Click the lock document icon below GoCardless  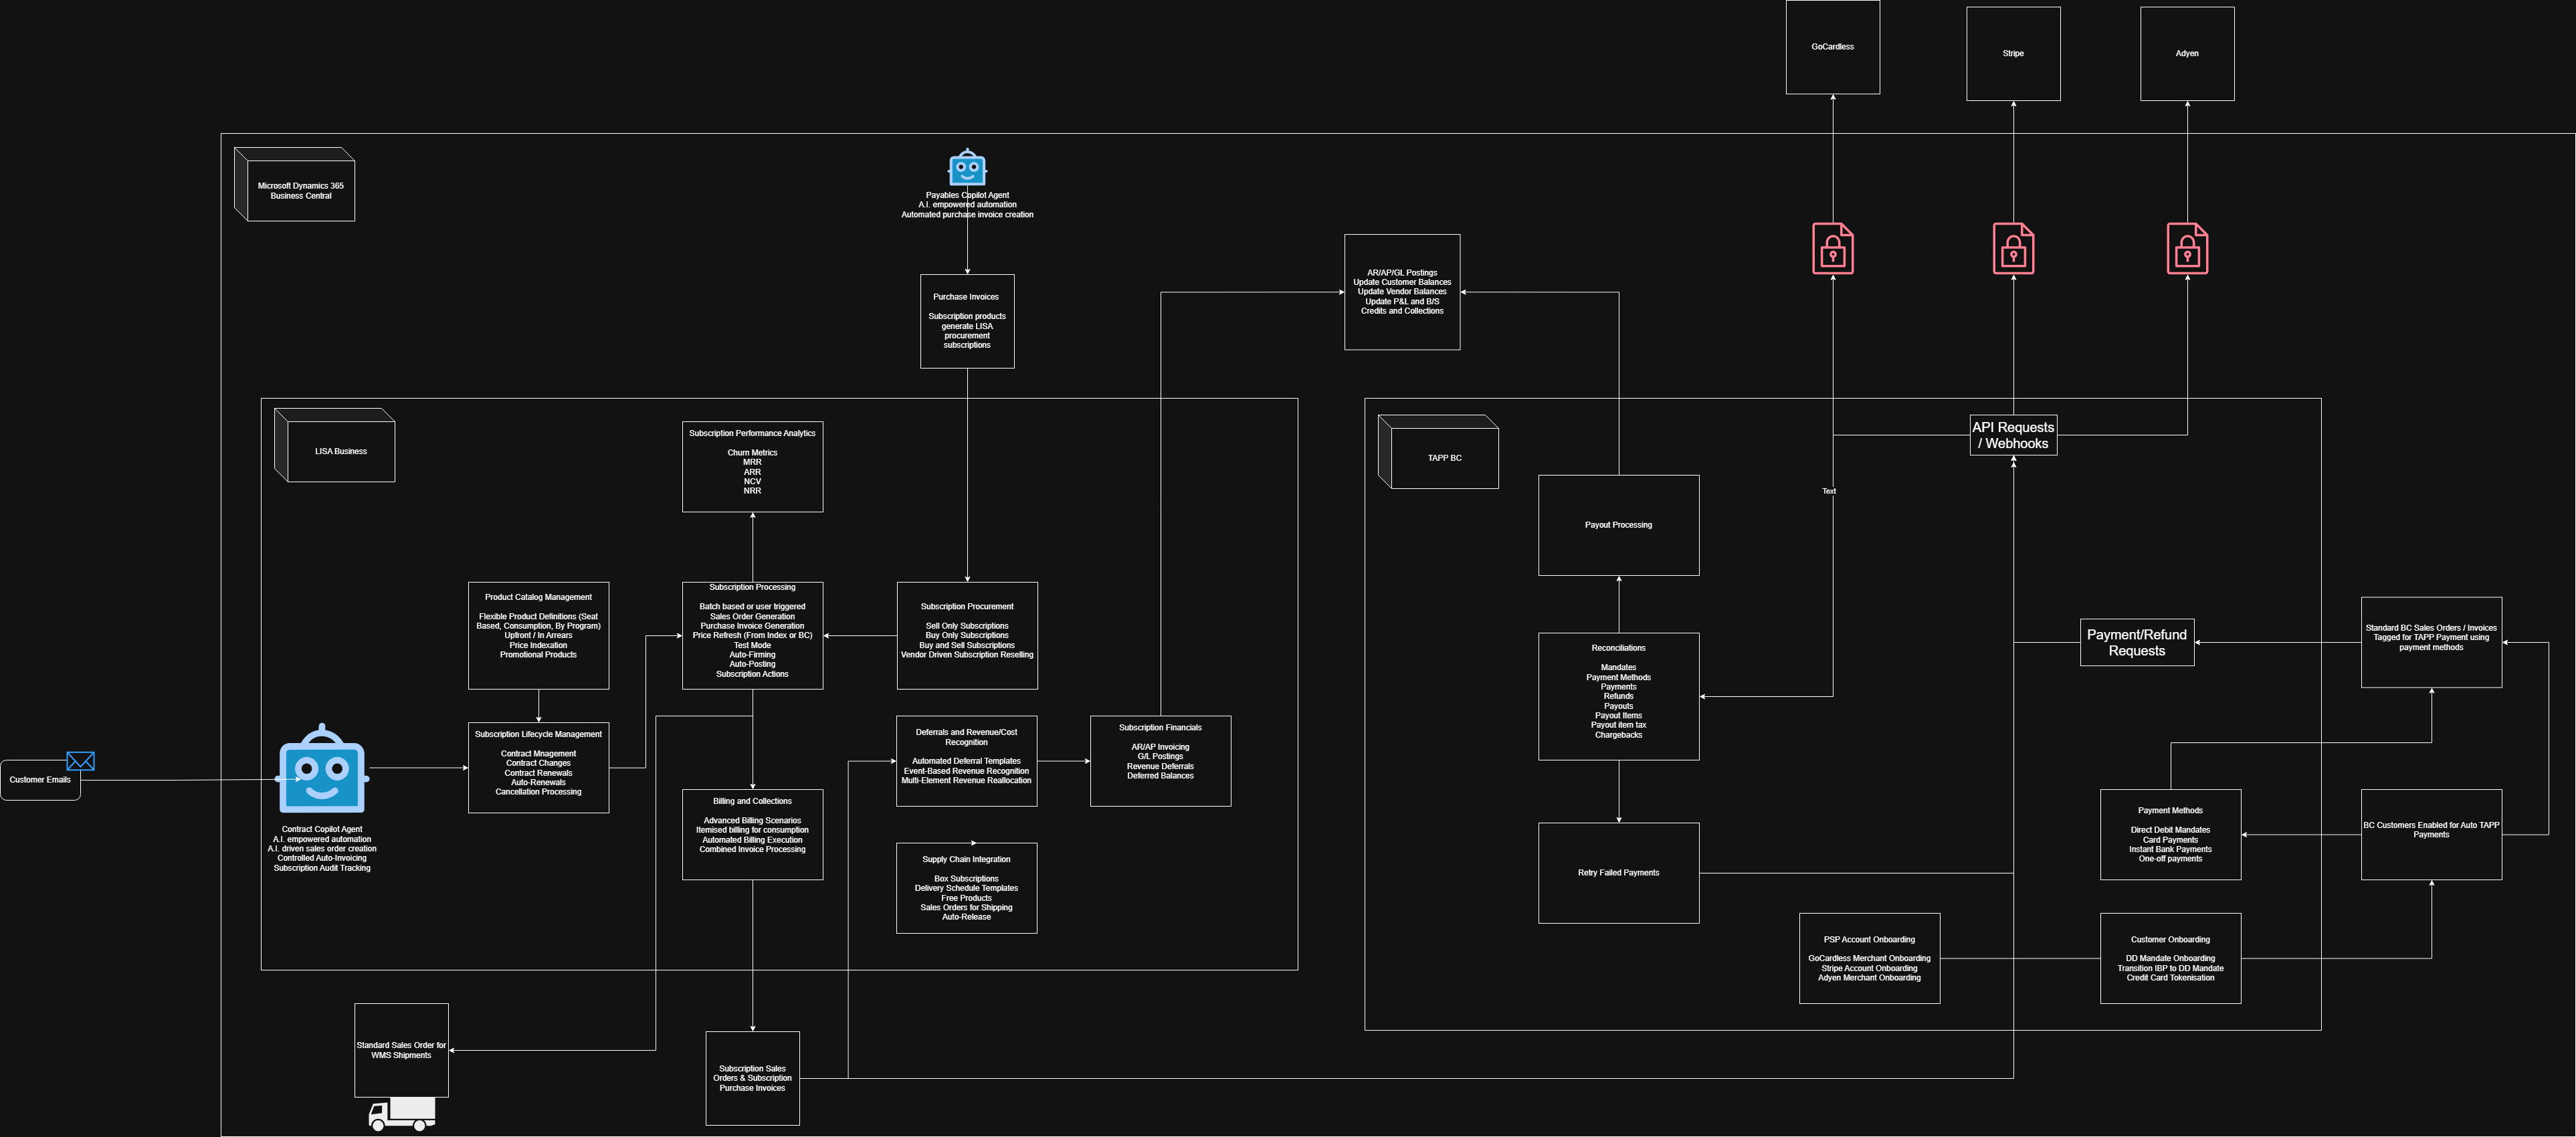click(x=1832, y=248)
